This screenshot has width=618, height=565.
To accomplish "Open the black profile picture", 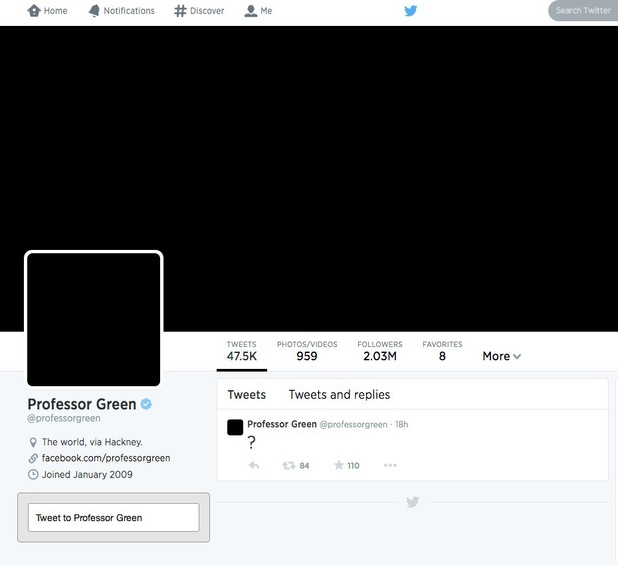I will (x=94, y=319).
